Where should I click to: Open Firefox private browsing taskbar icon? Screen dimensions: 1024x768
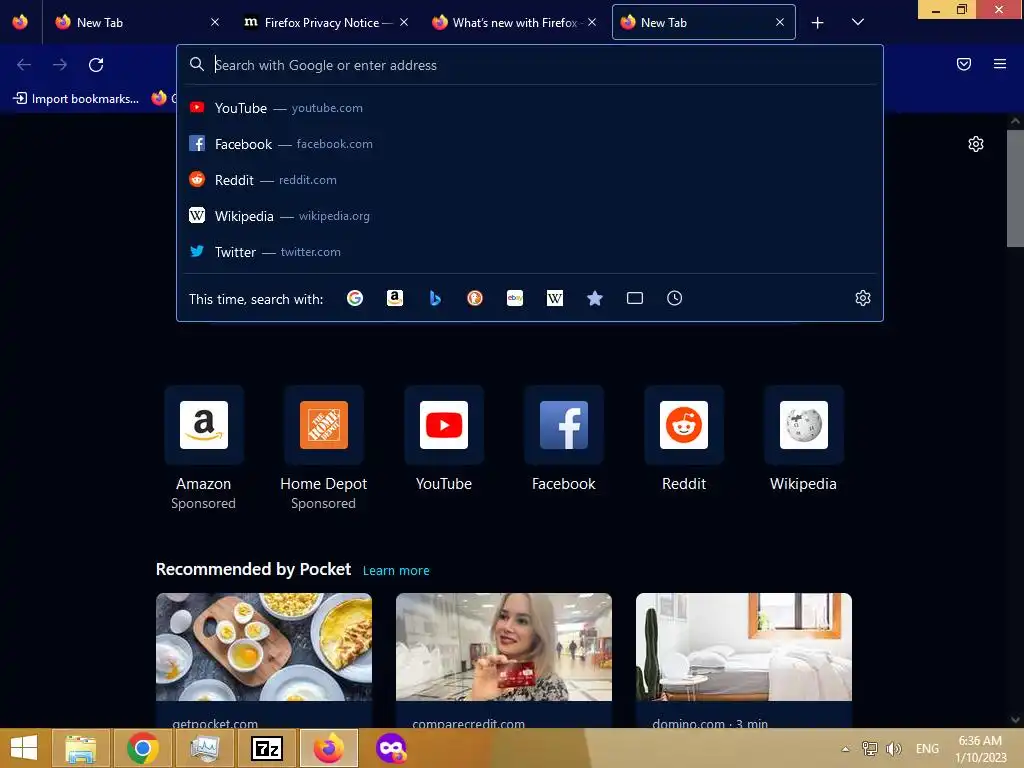point(391,748)
